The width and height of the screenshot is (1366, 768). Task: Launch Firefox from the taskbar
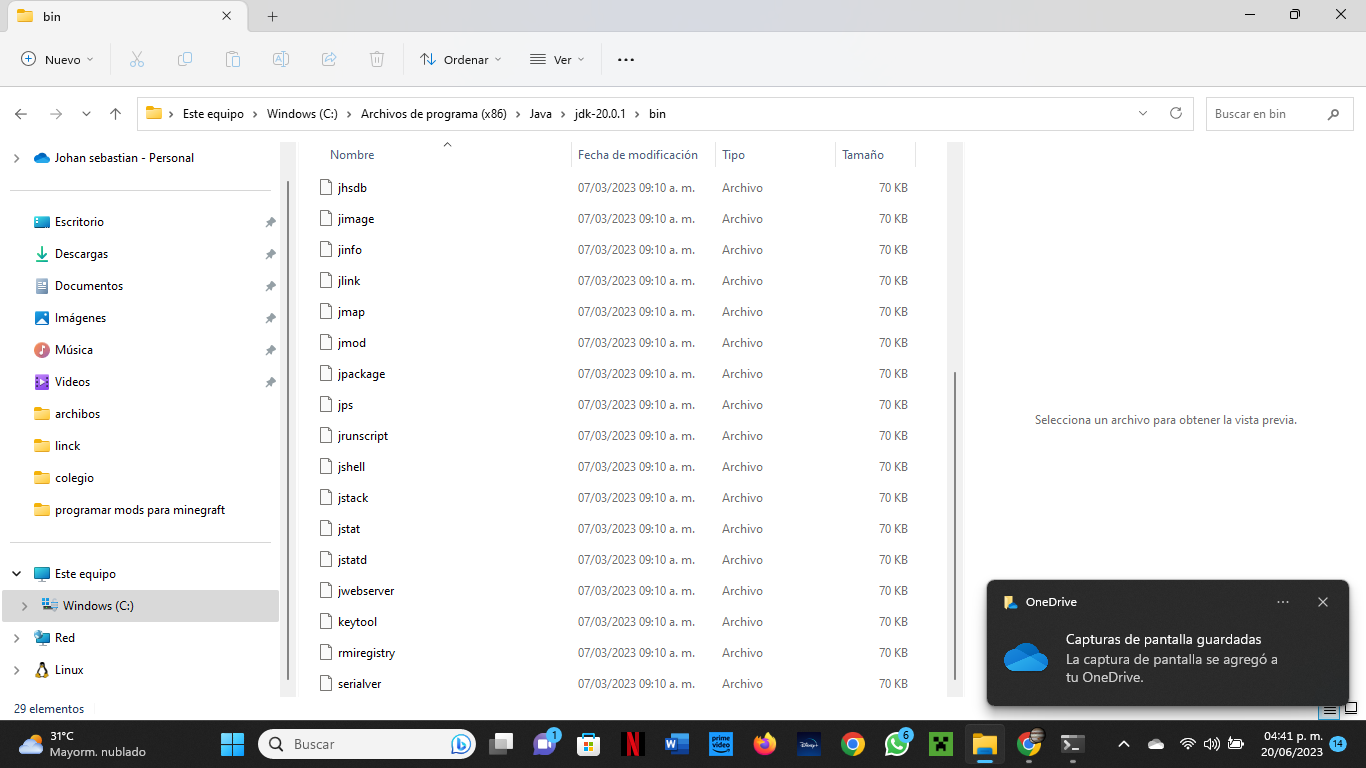tap(765, 744)
